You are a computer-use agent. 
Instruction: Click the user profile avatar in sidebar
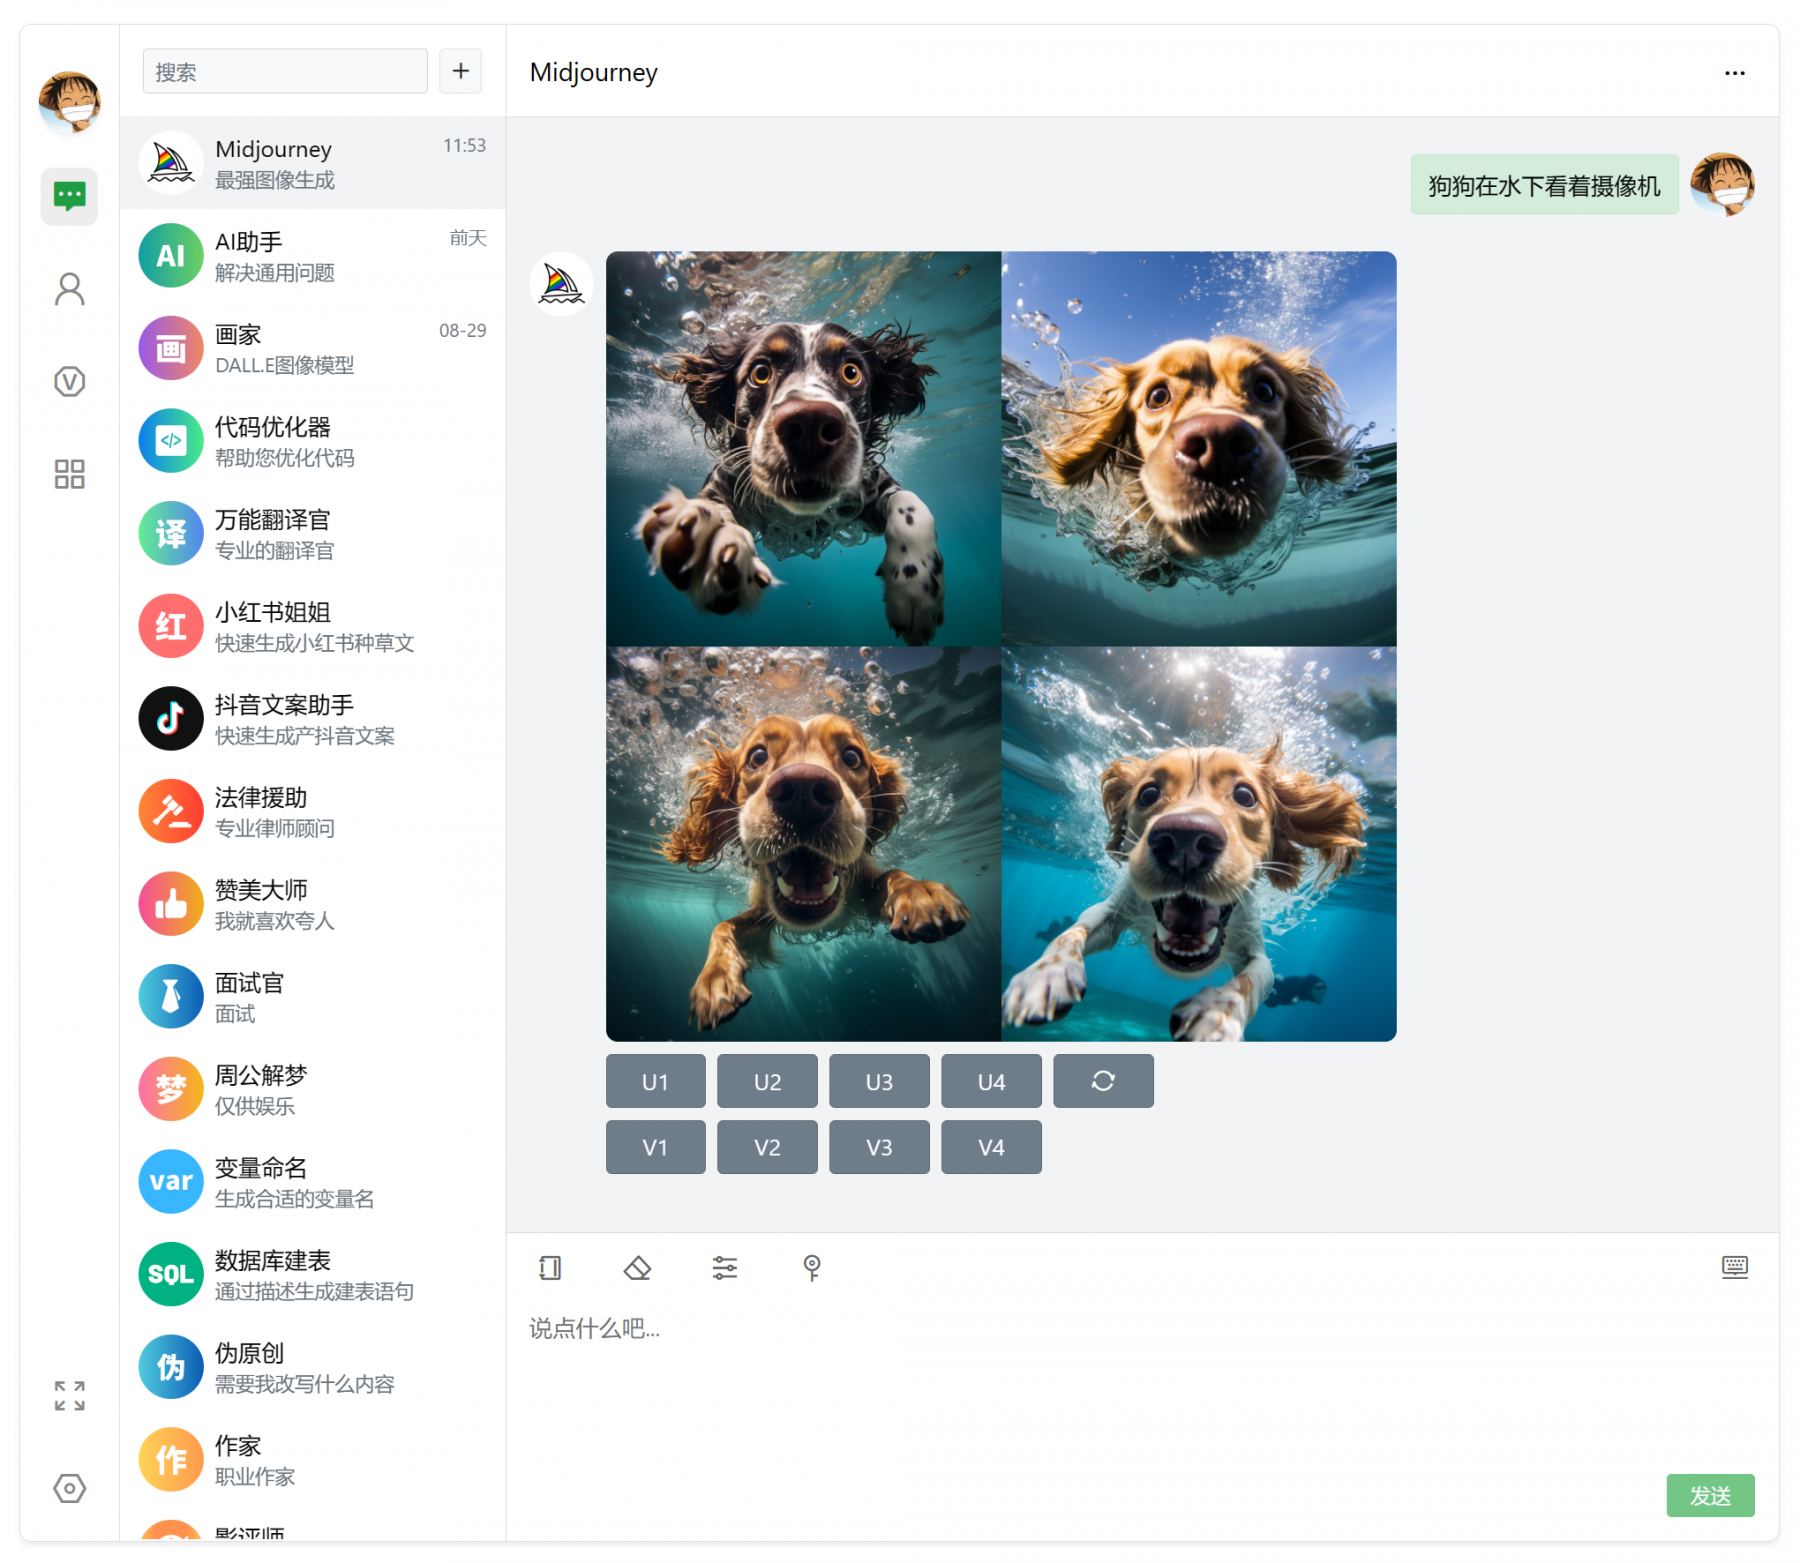69,102
